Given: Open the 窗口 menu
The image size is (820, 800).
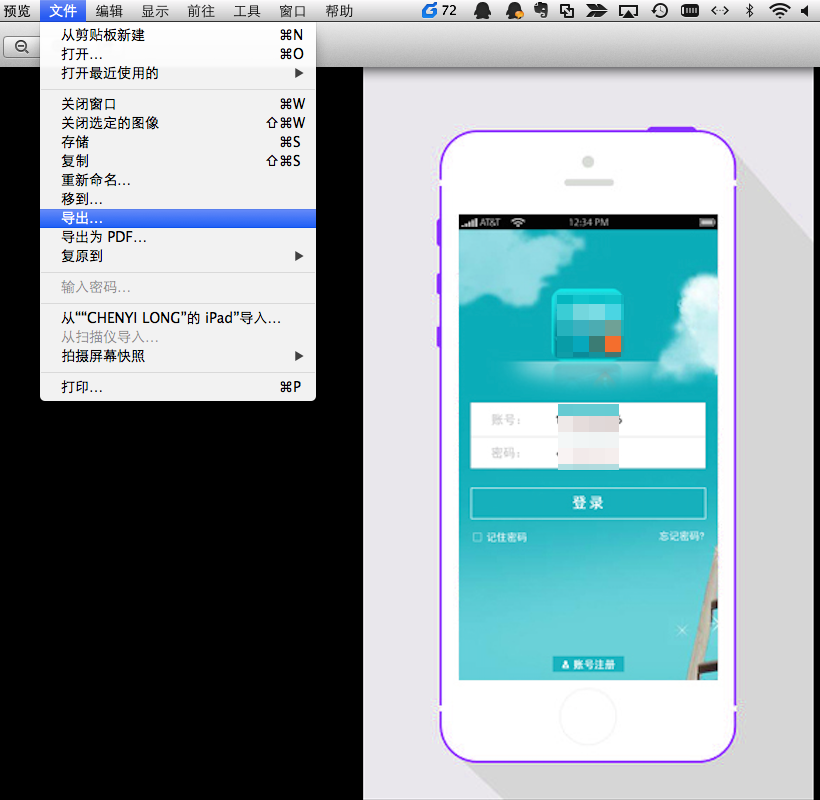Looking at the screenshot, I should (292, 10).
